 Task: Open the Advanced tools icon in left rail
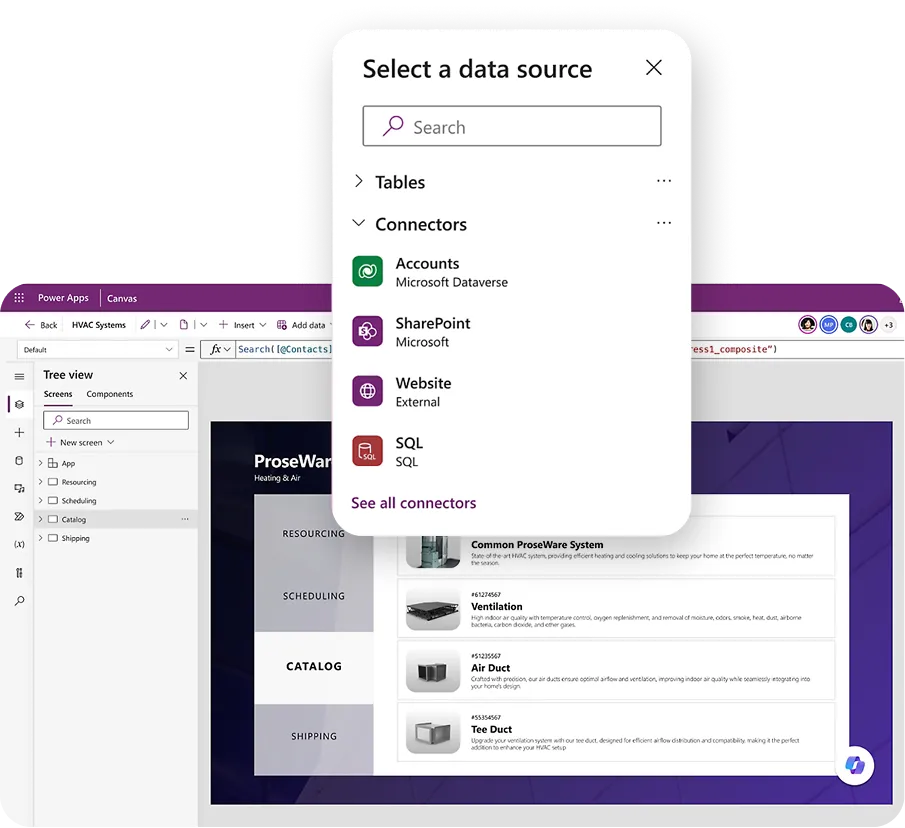coord(19,572)
